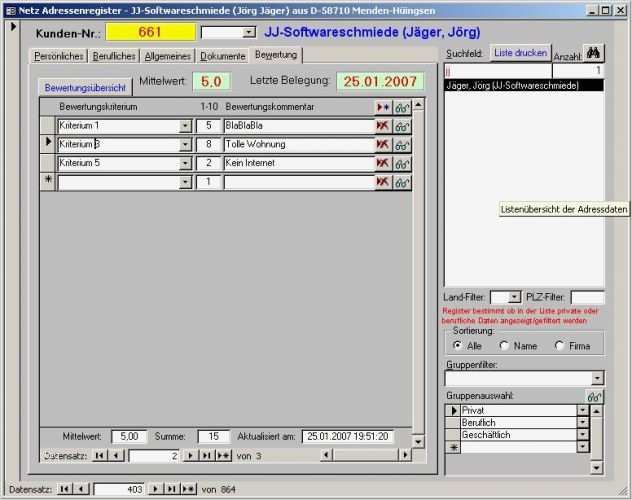Viewport: 632px width, 500px height.
Task: Click the Bewertungsübersicht button
Action: (85, 87)
